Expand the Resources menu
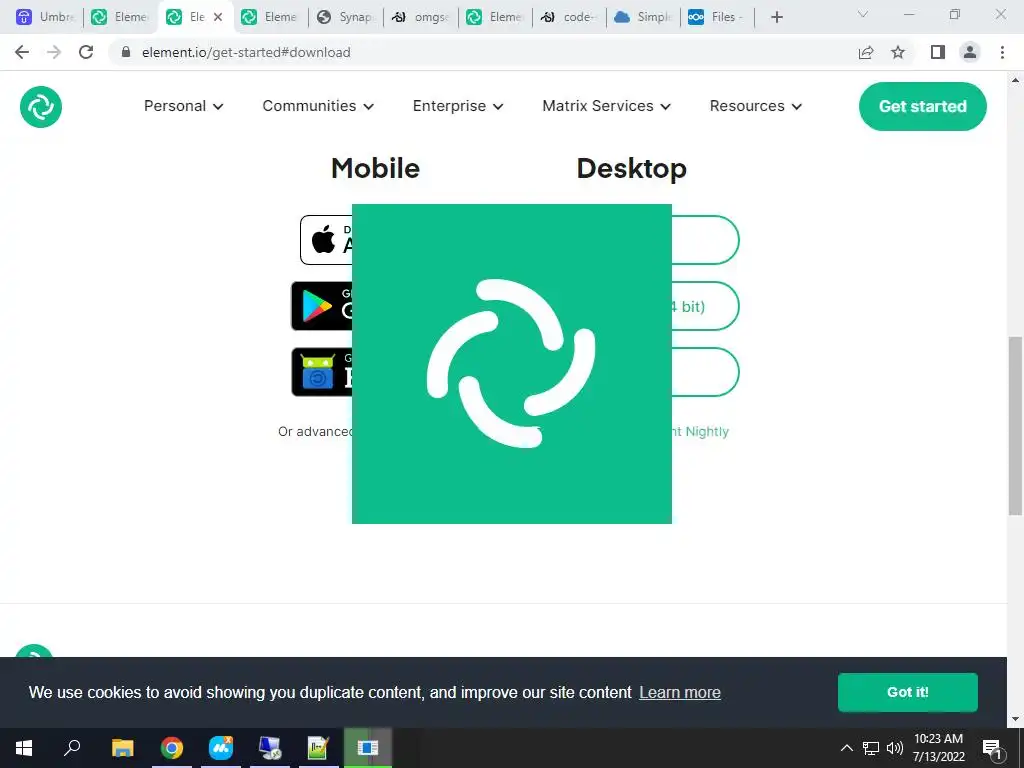1024x768 pixels. [x=756, y=106]
